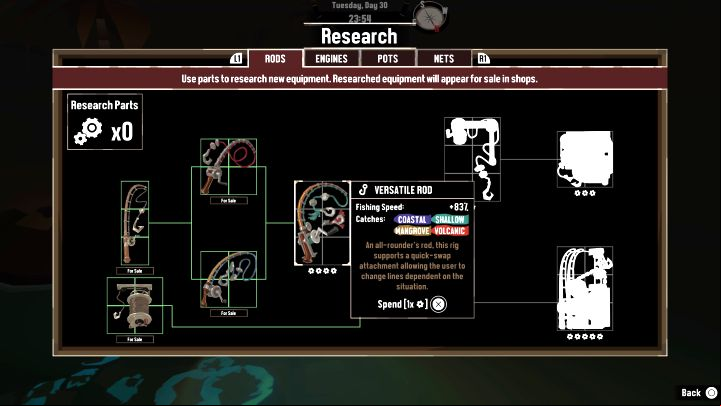Click the Back button

(699, 393)
